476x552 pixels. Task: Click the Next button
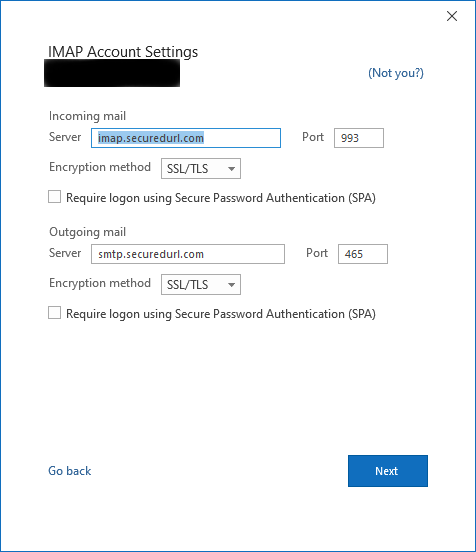tap(388, 471)
